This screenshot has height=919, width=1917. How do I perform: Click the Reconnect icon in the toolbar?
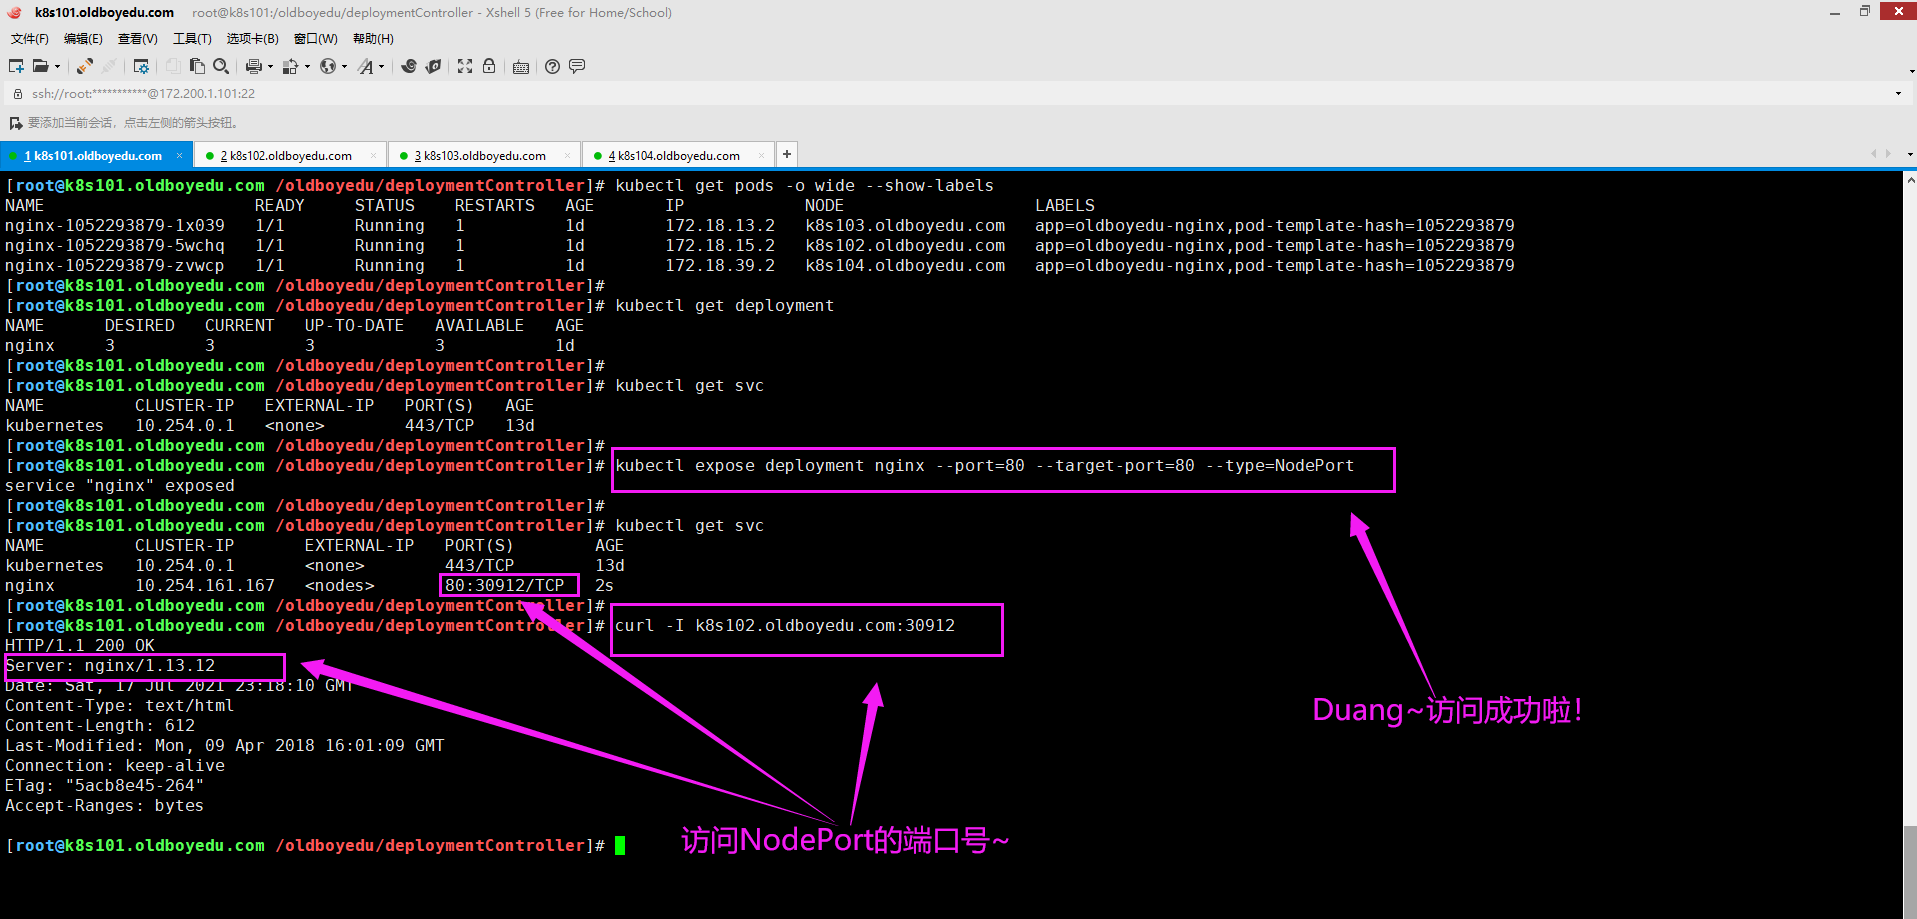[x=85, y=66]
